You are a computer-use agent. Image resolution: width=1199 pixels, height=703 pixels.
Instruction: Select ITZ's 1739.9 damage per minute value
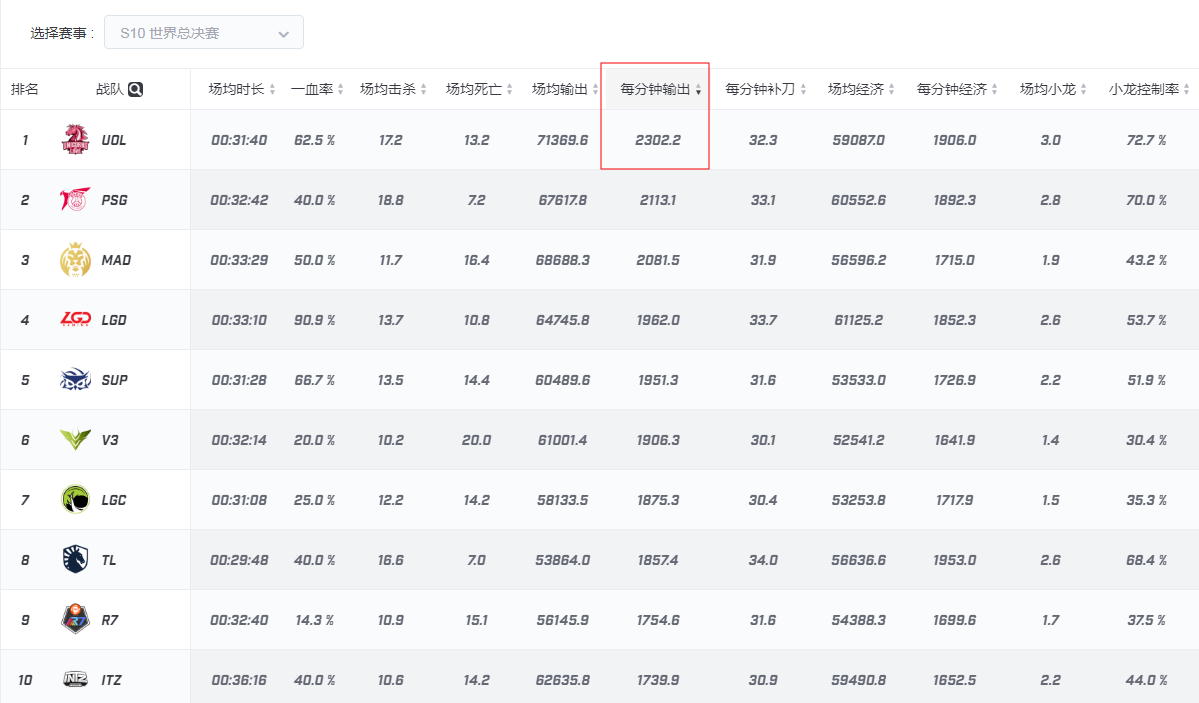658,681
